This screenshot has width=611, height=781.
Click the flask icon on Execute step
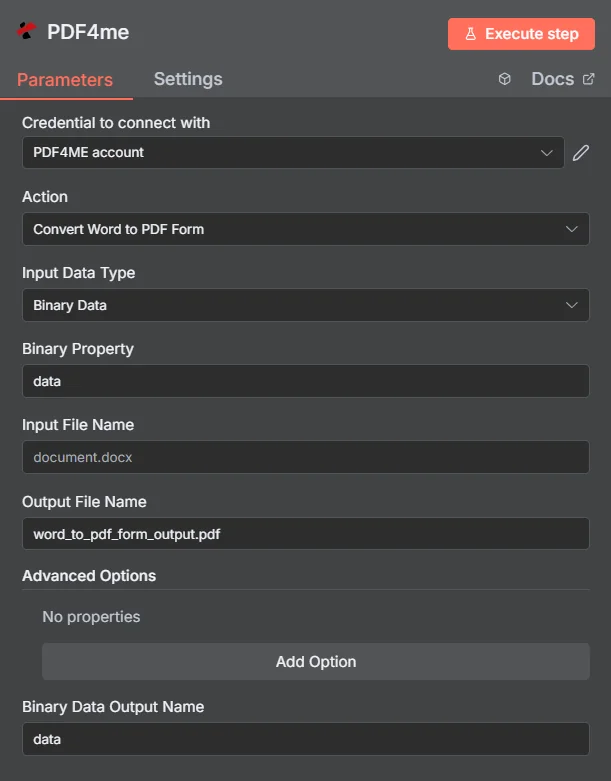(471, 34)
